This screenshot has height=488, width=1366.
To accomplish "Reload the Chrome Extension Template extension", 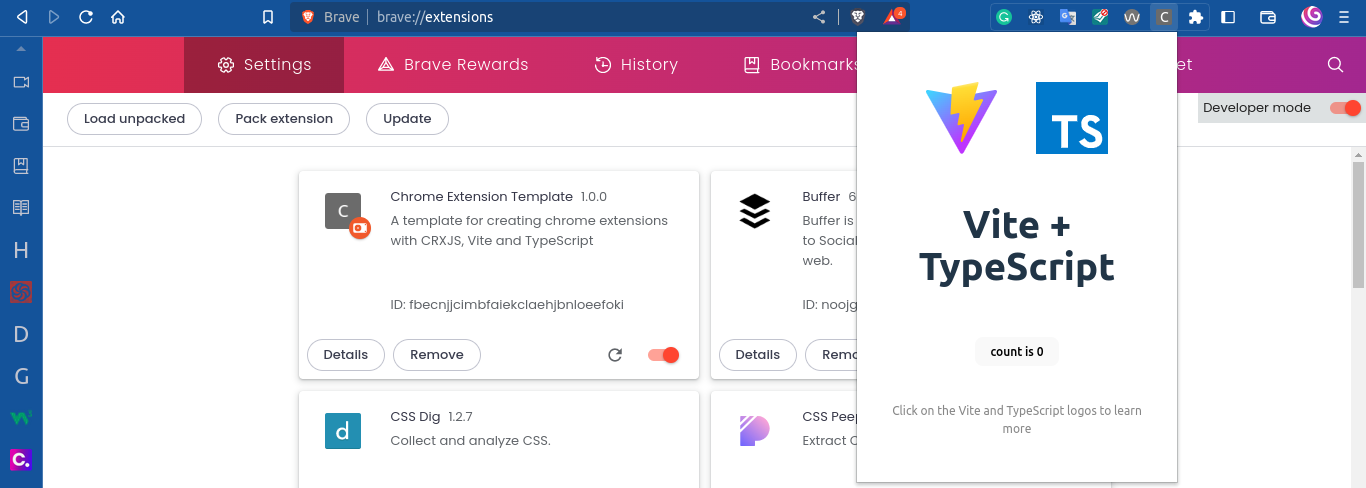I will click(615, 354).
